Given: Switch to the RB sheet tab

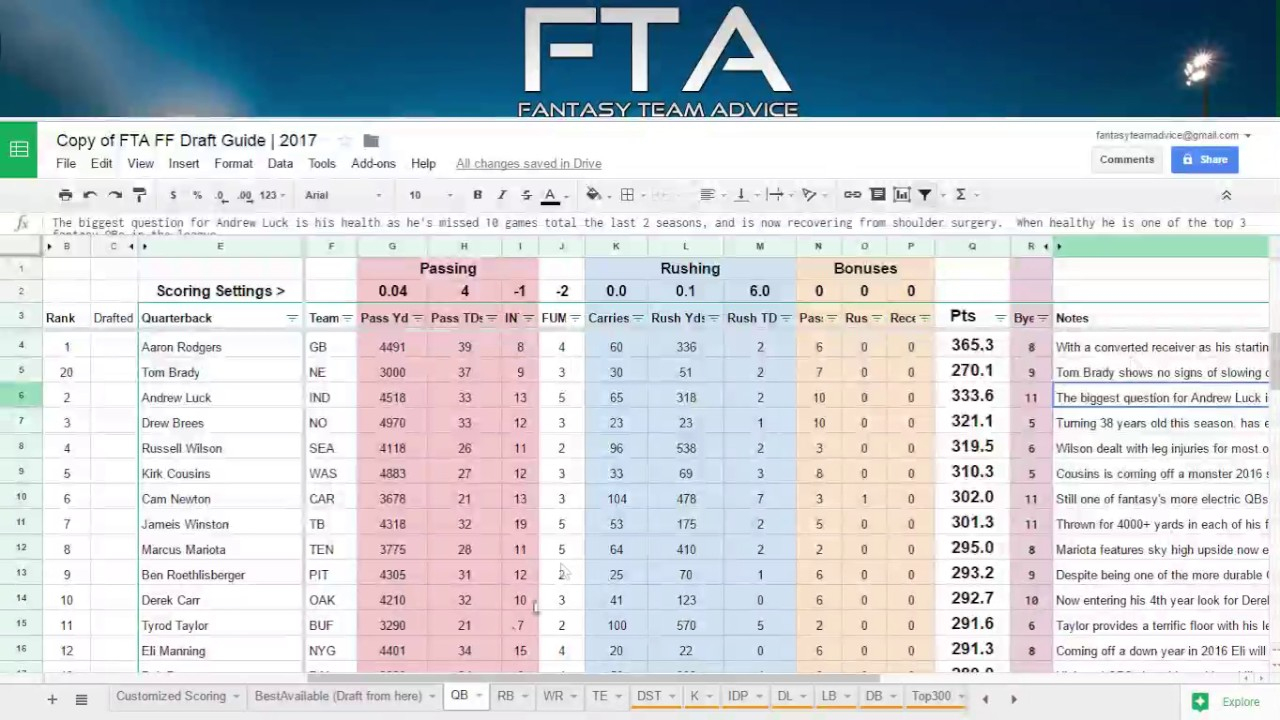Looking at the screenshot, I should 511,696.
